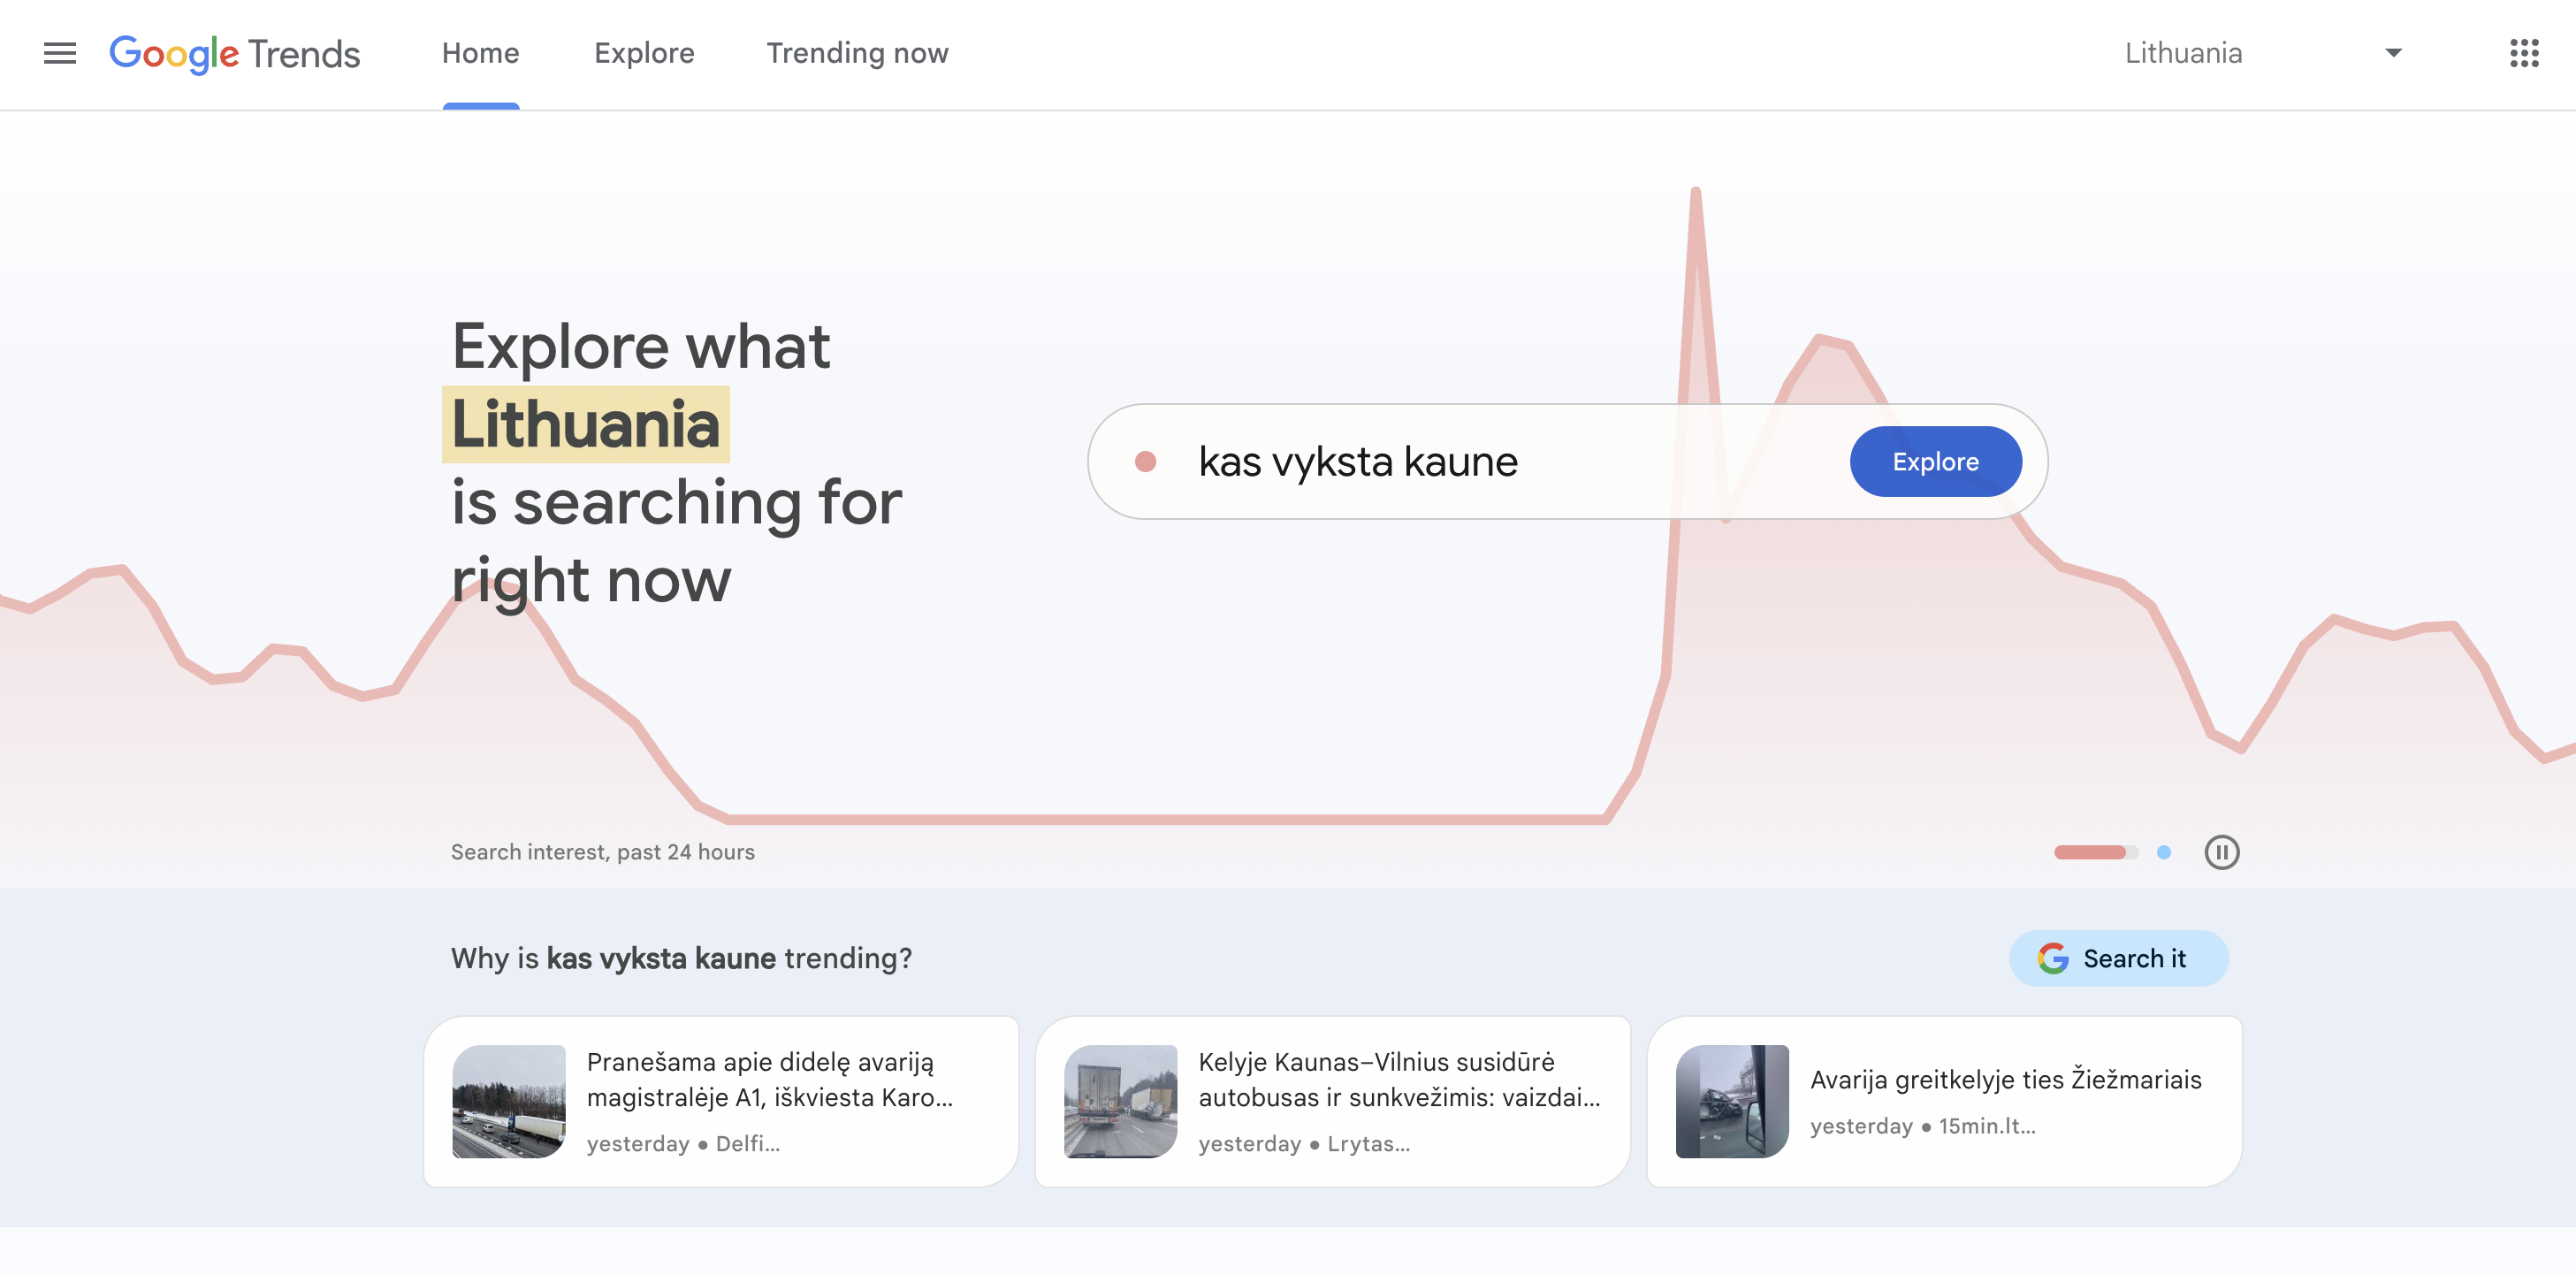Click the truck accident thumbnail on the Delfi card
The image size is (2576, 1275).
(x=510, y=1100)
